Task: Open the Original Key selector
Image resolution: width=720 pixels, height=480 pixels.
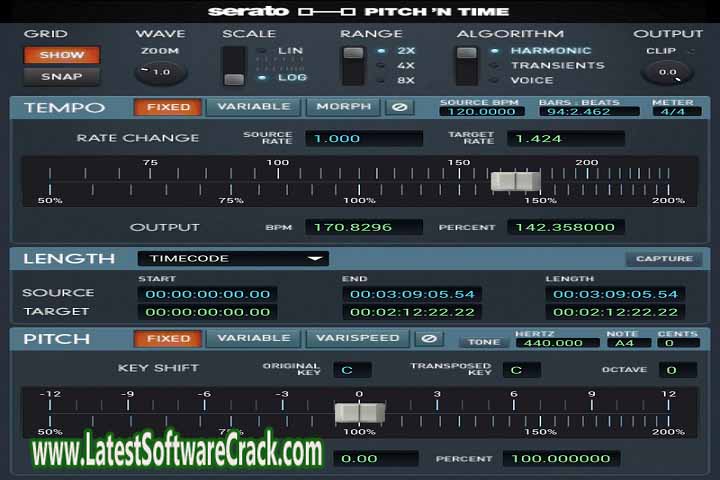Action: pyautogui.click(x=352, y=370)
